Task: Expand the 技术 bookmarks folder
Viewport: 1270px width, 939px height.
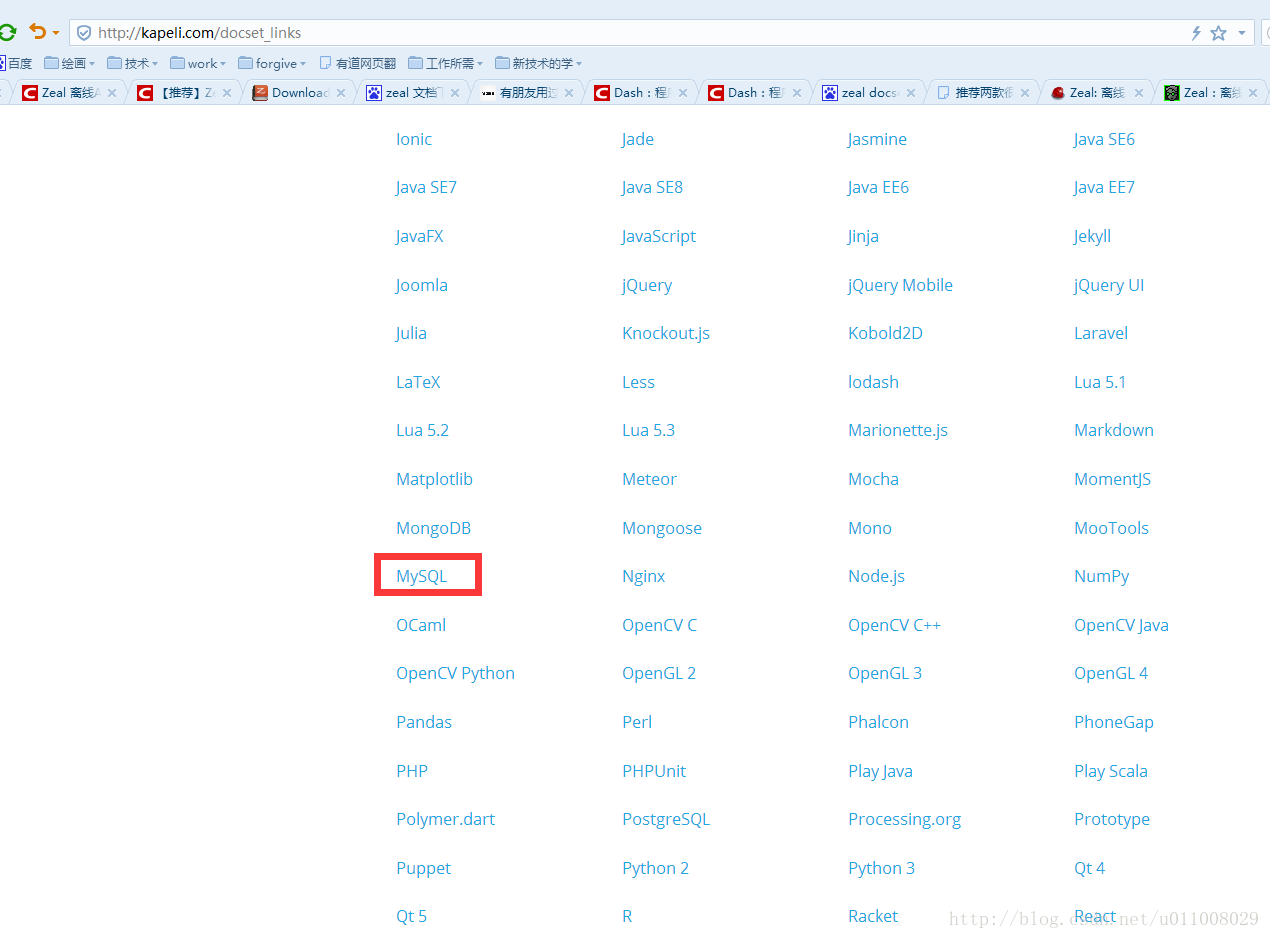Action: click(133, 63)
